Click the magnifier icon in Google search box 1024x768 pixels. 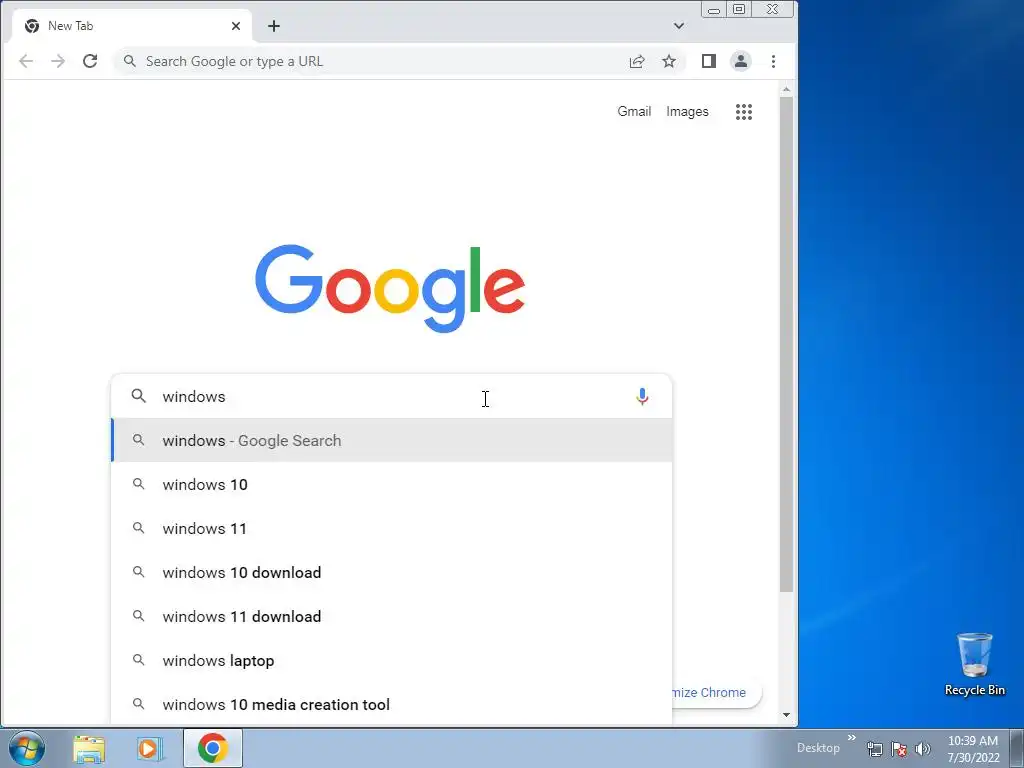(138, 396)
